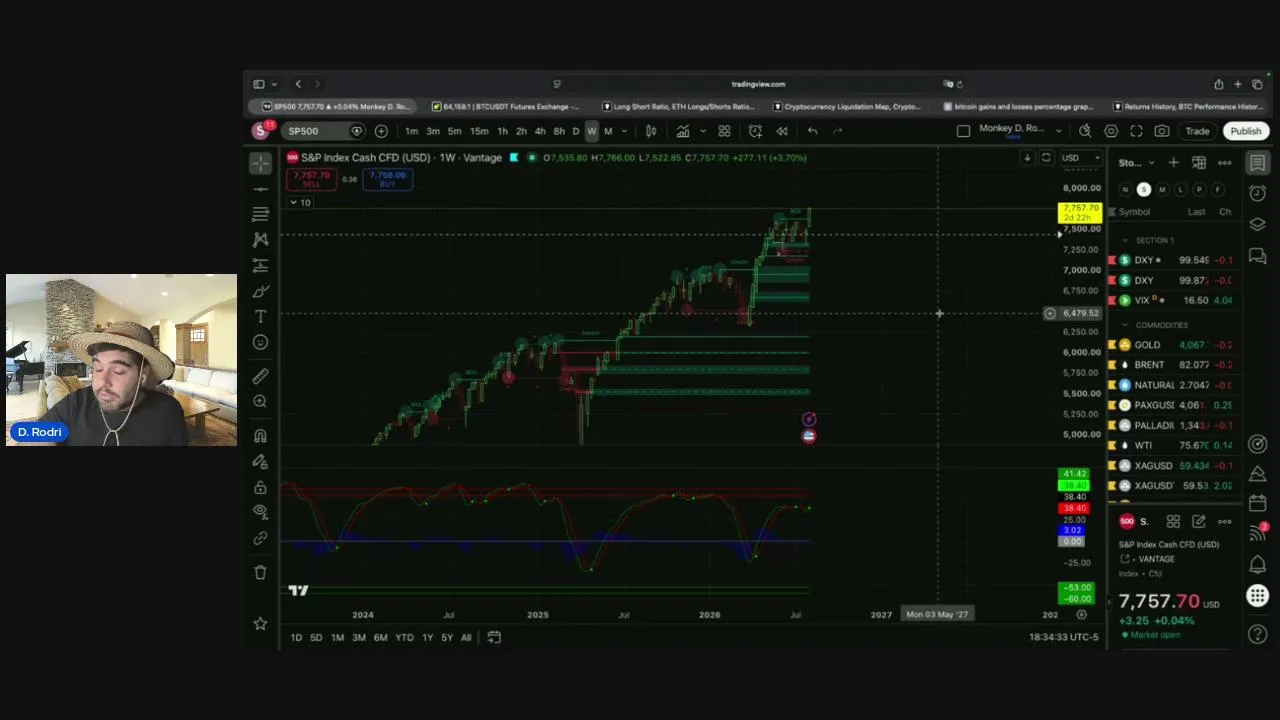Set range to YTD
Image resolution: width=1280 pixels, height=720 pixels.
point(404,637)
